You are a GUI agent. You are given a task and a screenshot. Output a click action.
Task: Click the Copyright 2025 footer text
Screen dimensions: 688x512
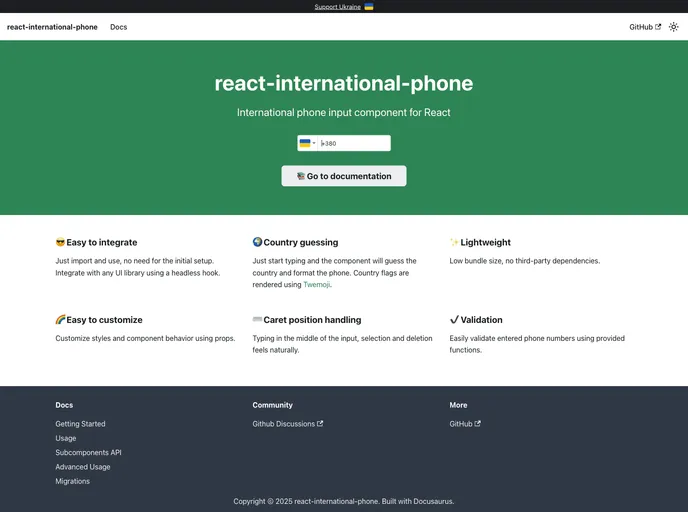click(344, 501)
